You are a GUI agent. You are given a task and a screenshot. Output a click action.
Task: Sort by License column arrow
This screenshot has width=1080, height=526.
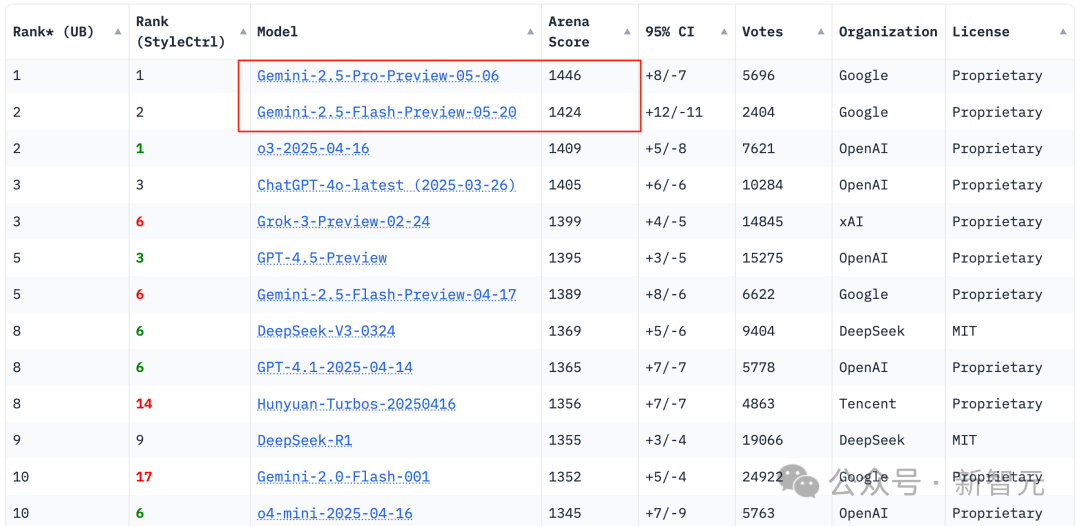point(1063,32)
